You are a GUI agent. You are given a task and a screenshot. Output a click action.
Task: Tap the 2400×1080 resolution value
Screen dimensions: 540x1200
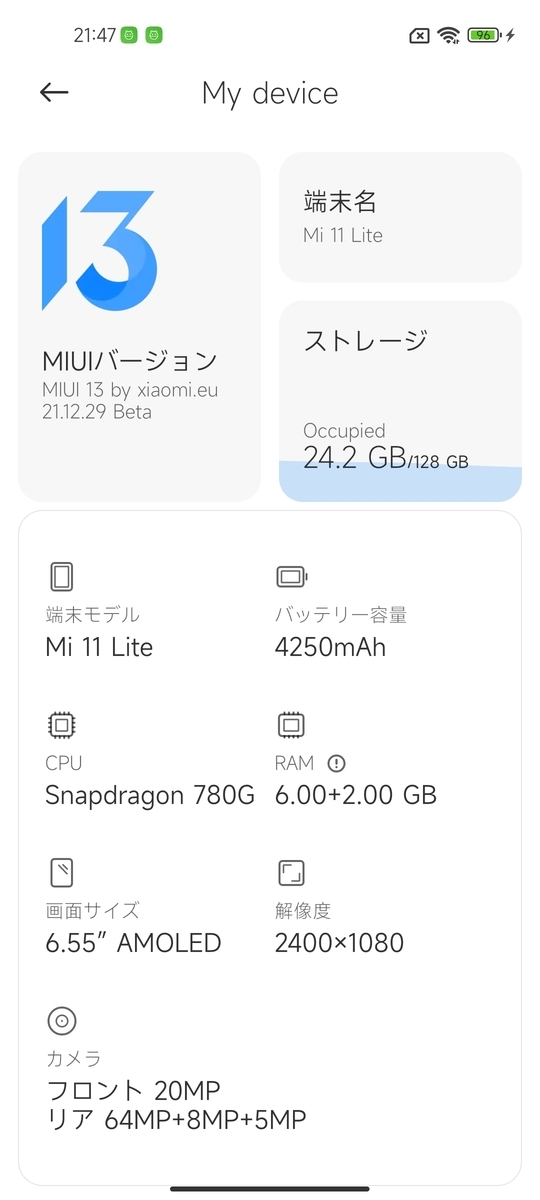pyautogui.click(x=339, y=943)
